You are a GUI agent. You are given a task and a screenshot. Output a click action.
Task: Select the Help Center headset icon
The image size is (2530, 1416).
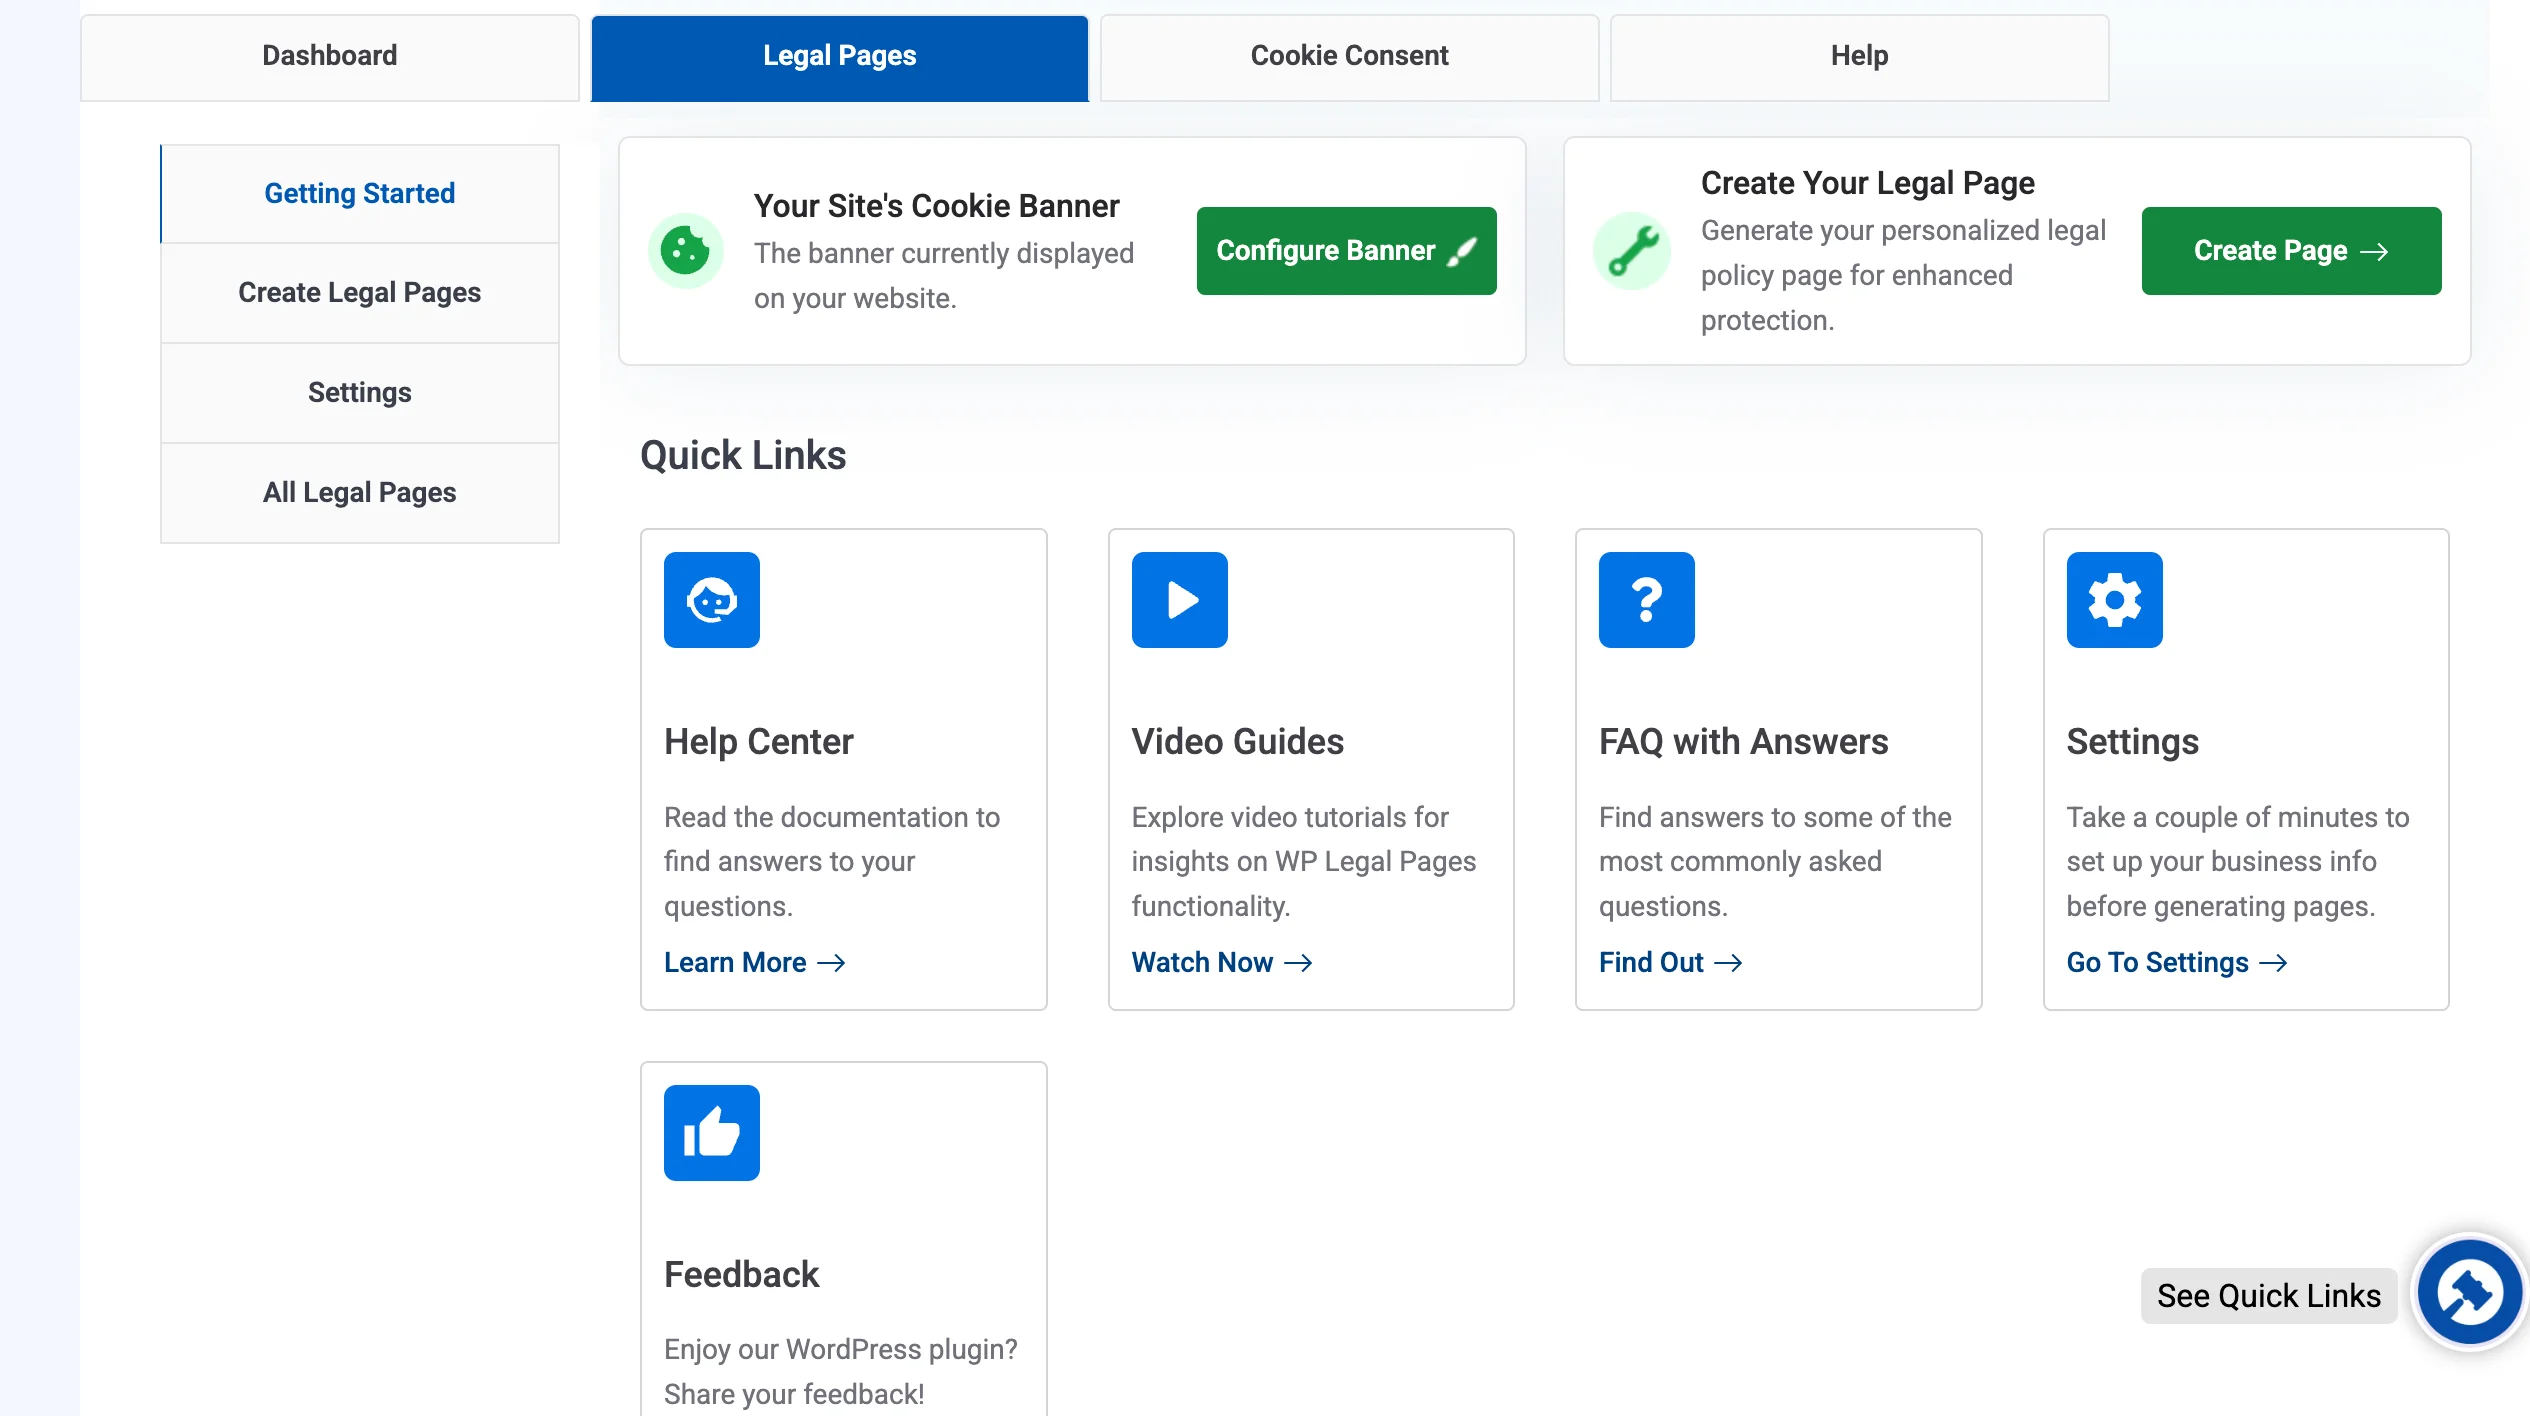pyautogui.click(x=711, y=599)
